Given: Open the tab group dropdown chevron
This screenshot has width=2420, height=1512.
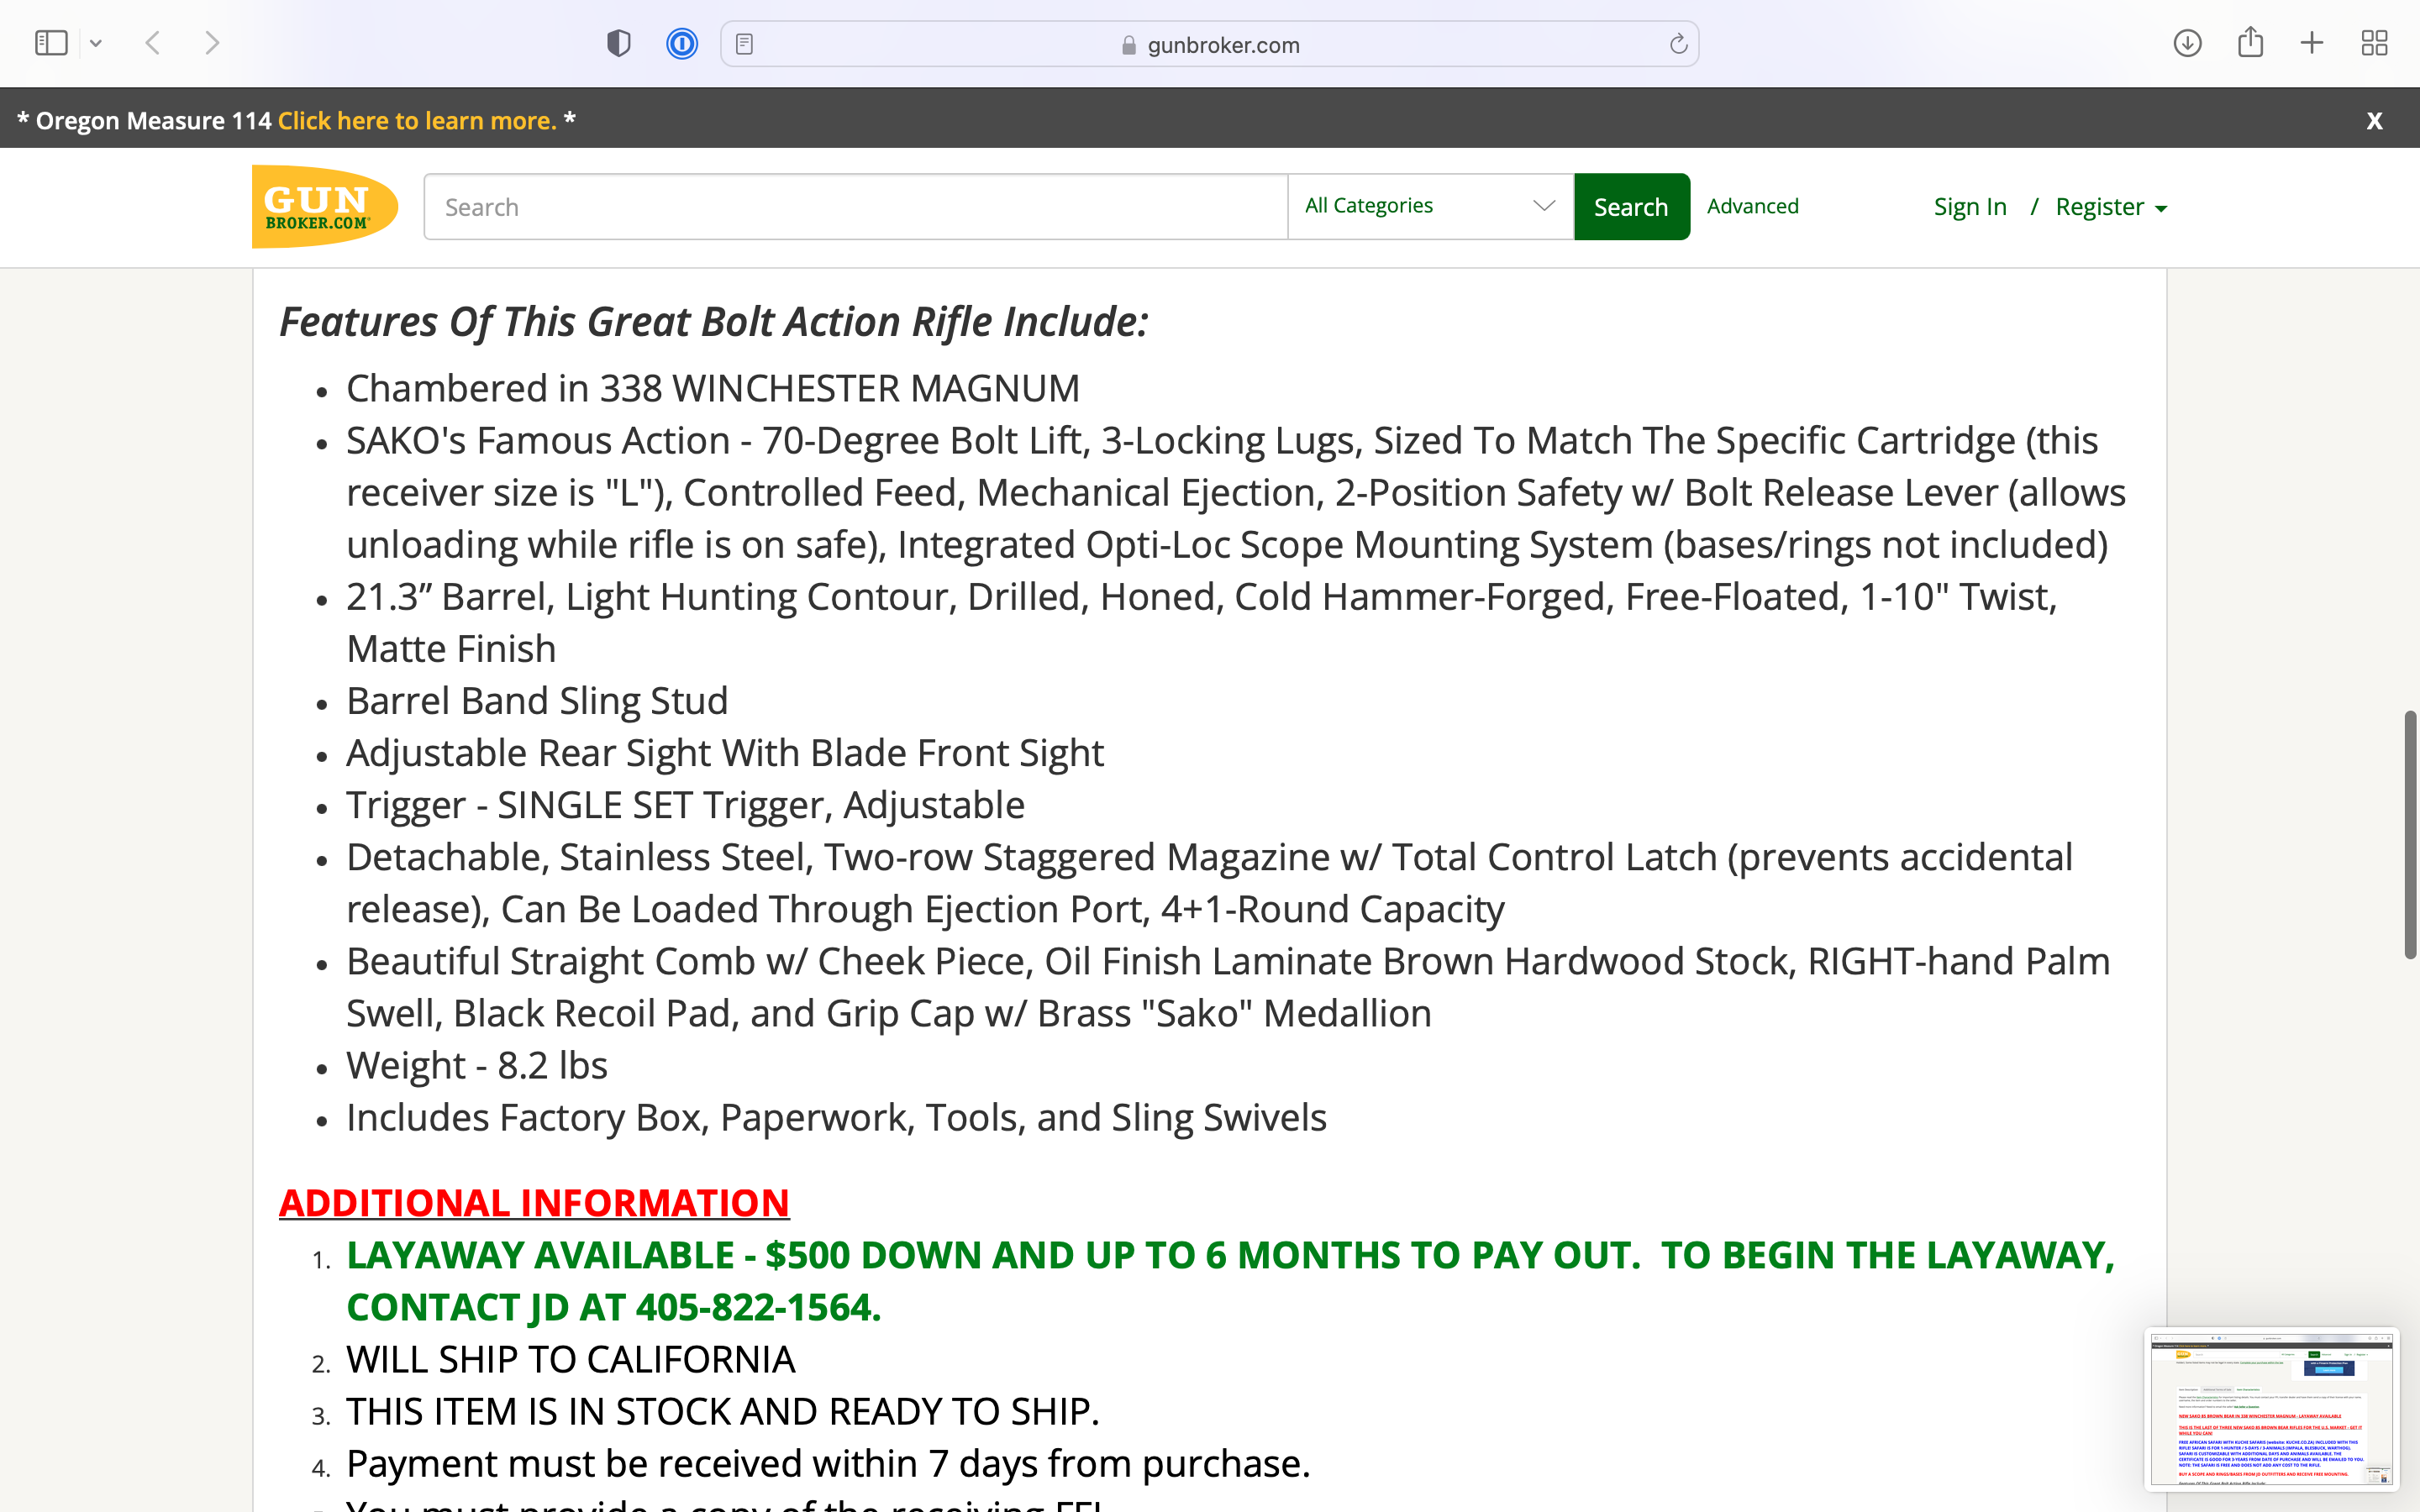Looking at the screenshot, I should coord(96,43).
